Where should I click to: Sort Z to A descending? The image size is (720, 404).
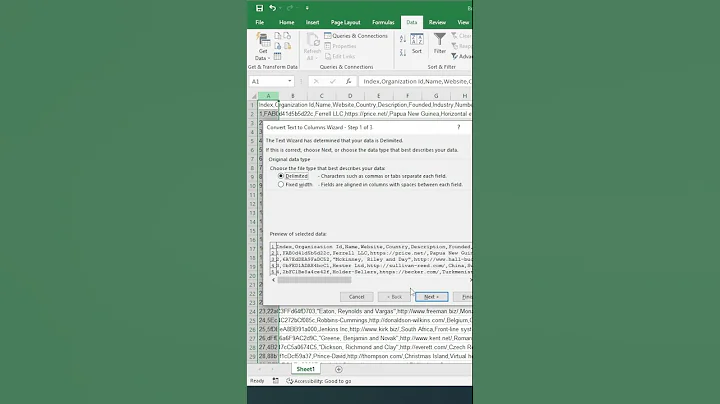(x=403, y=53)
